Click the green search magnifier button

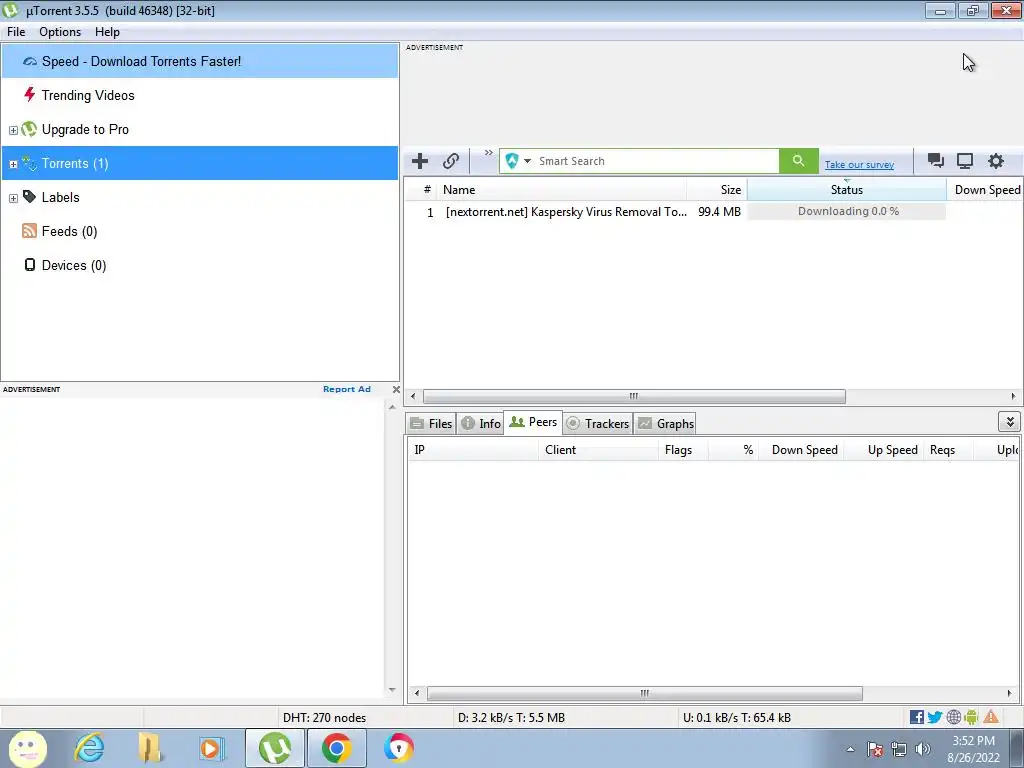click(x=798, y=161)
